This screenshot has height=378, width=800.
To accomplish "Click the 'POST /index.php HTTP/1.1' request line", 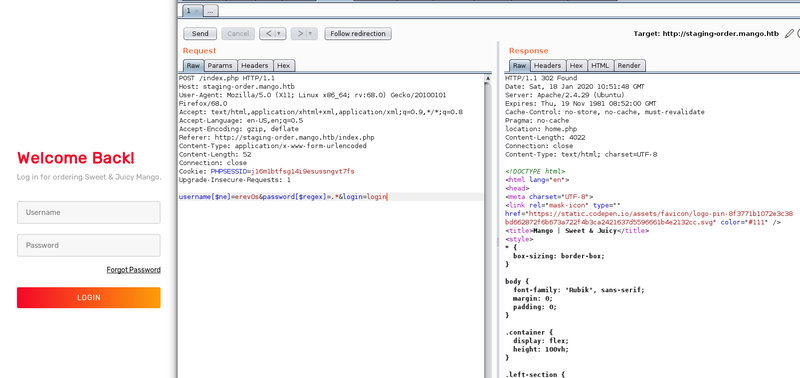I will pos(227,78).
